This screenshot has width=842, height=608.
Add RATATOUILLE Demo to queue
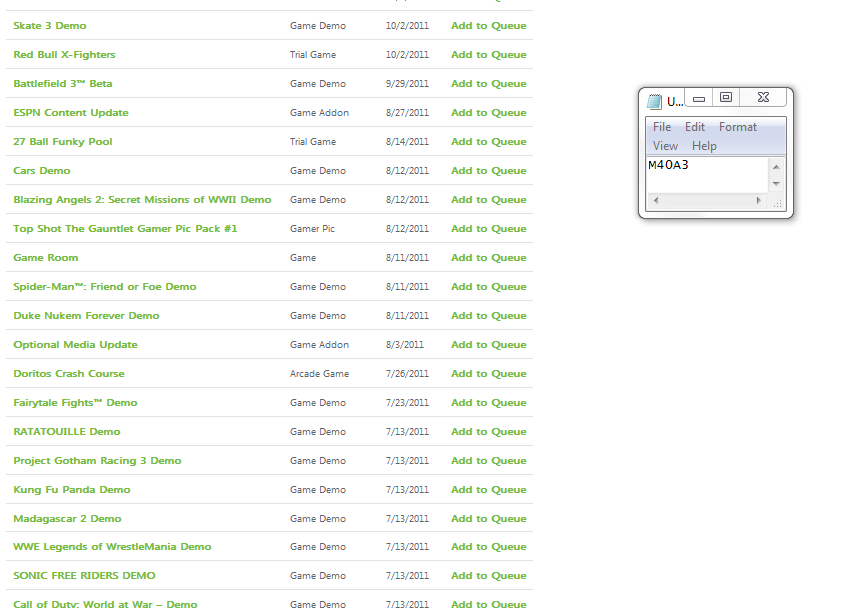489,432
